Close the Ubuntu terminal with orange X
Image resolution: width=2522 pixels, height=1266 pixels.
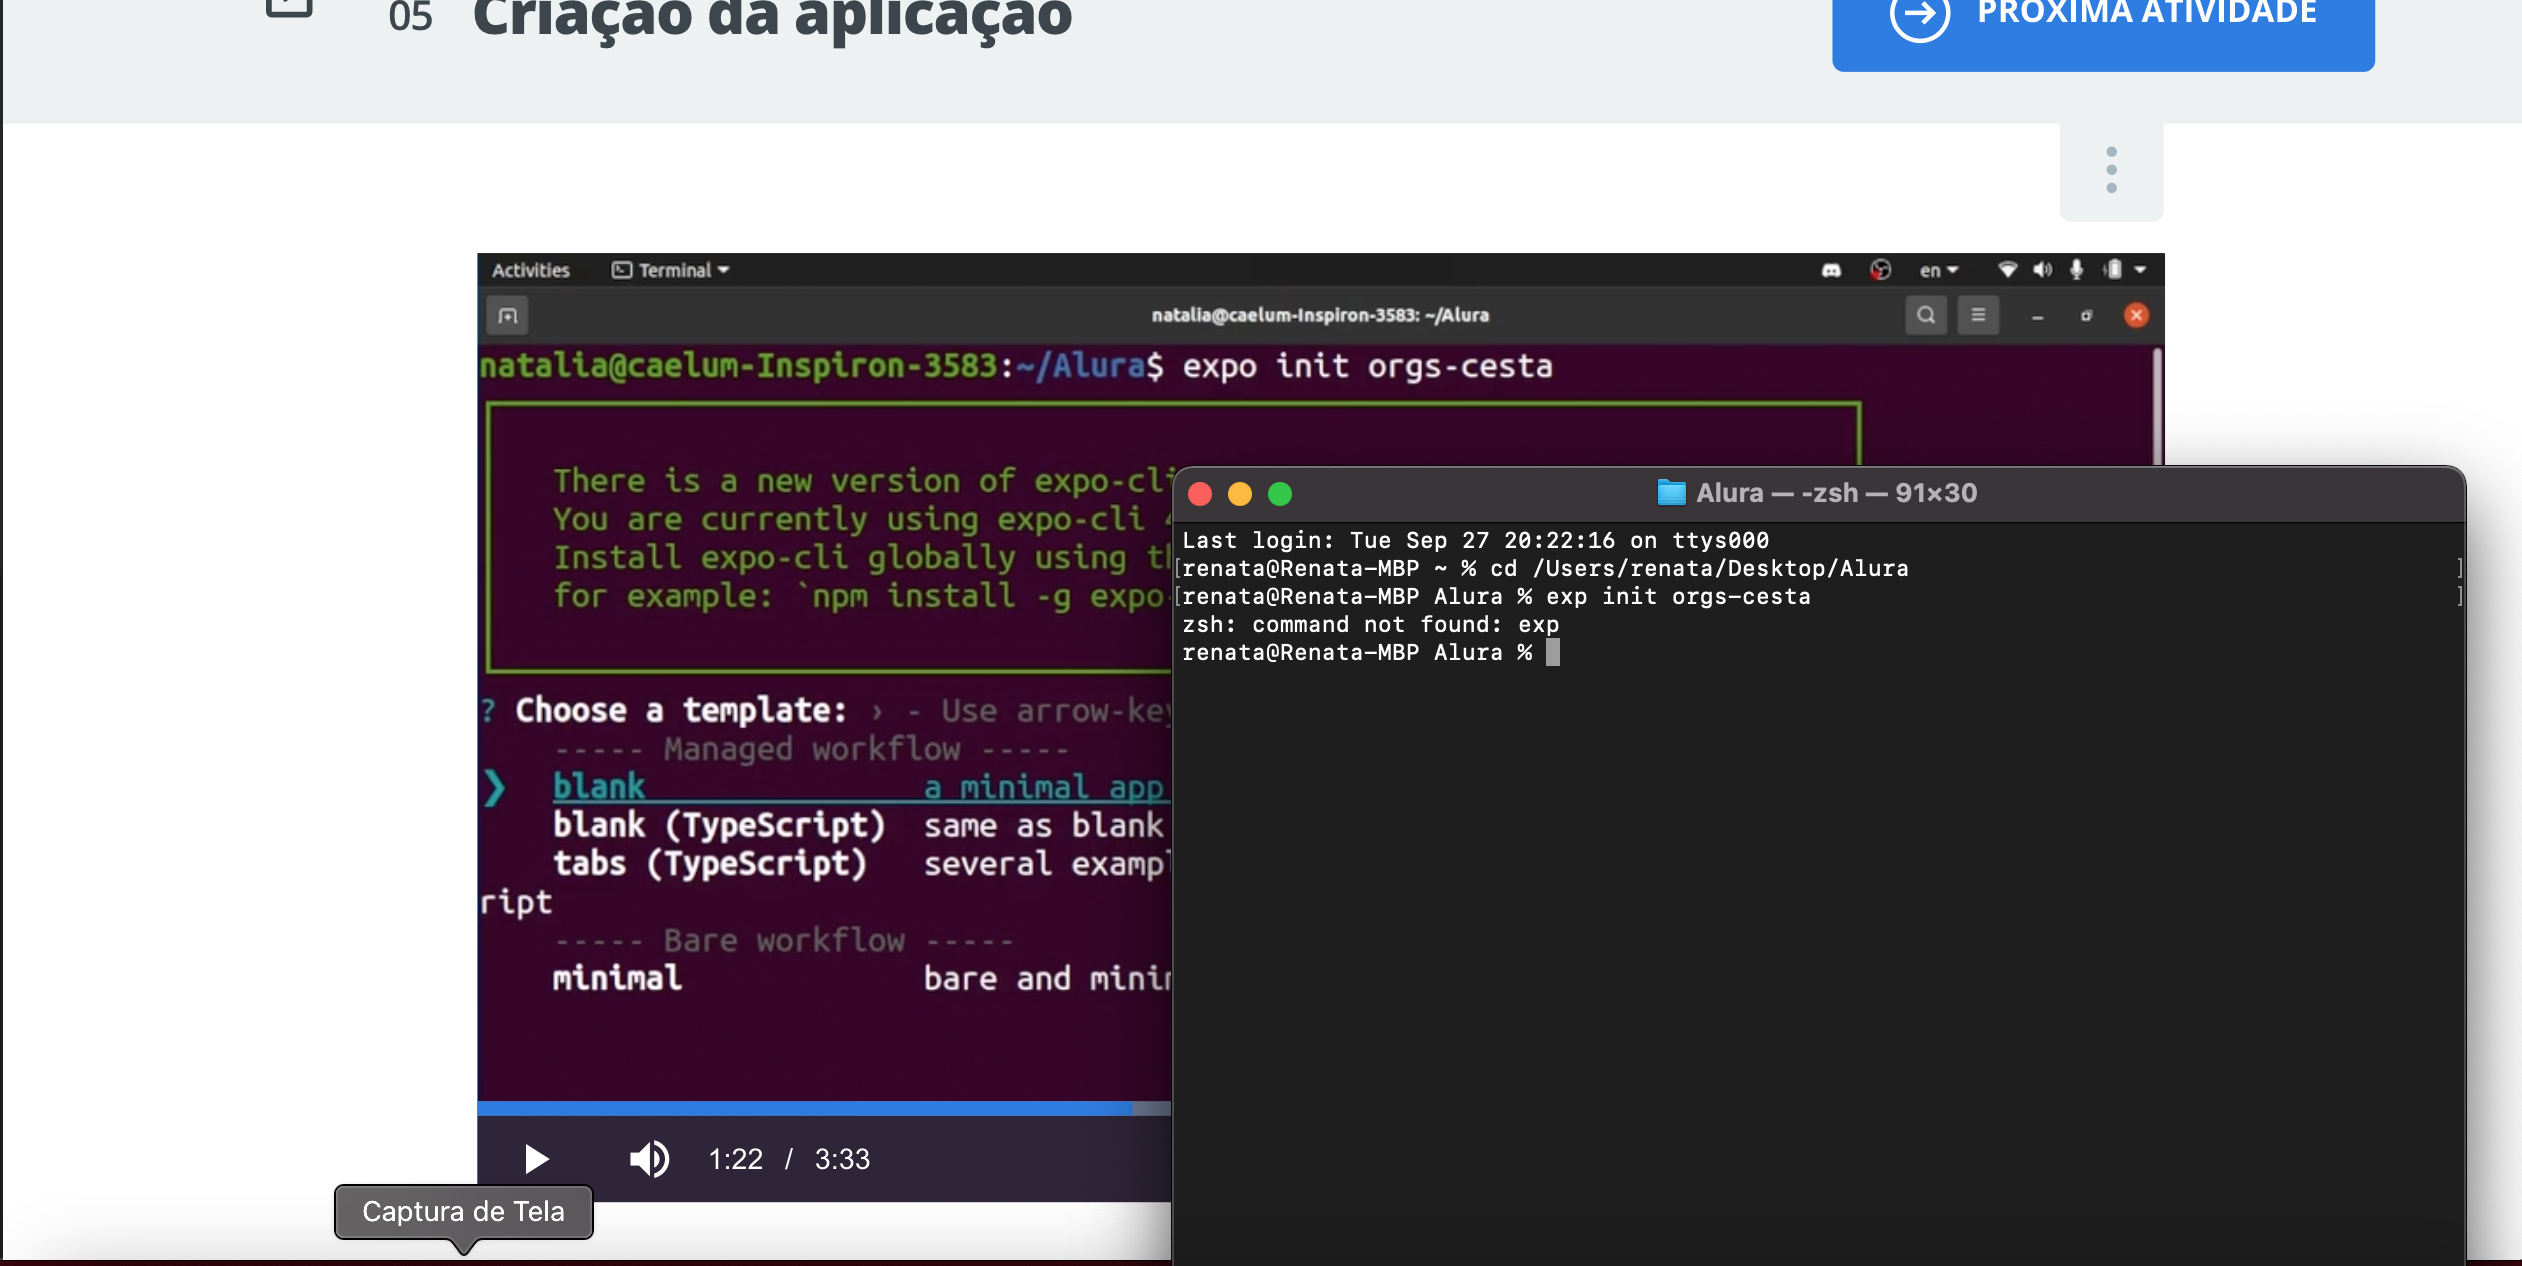point(2136,315)
